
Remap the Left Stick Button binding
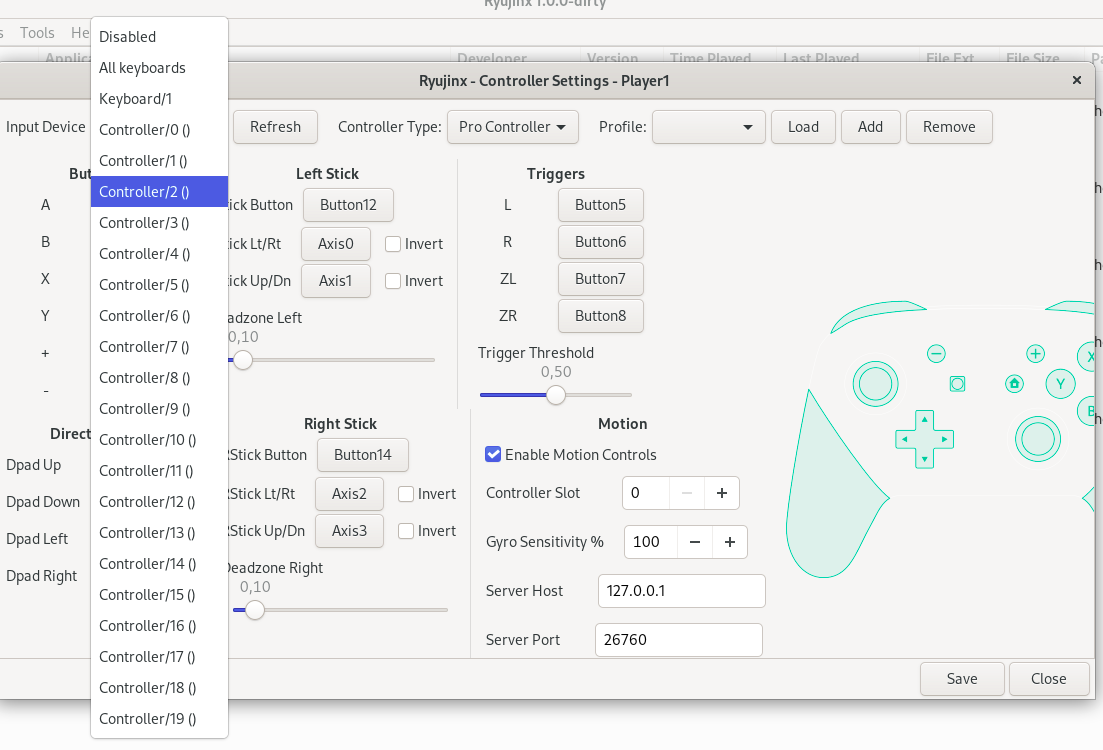(348, 204)
